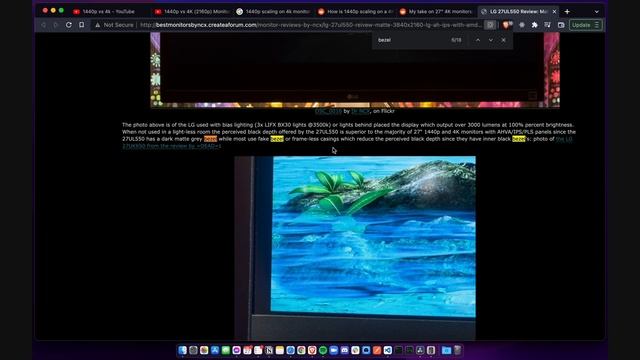Open Calendar from the Dock
Image resolution: width=640 pixels, height=360 pixels.
coord(247,350)
